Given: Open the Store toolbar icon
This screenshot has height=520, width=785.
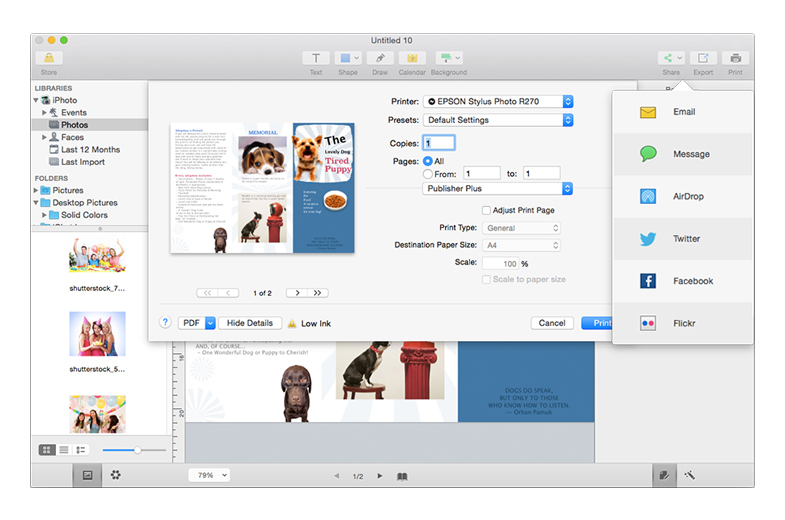Looking at the screenshot, I should tap(48, 59).
